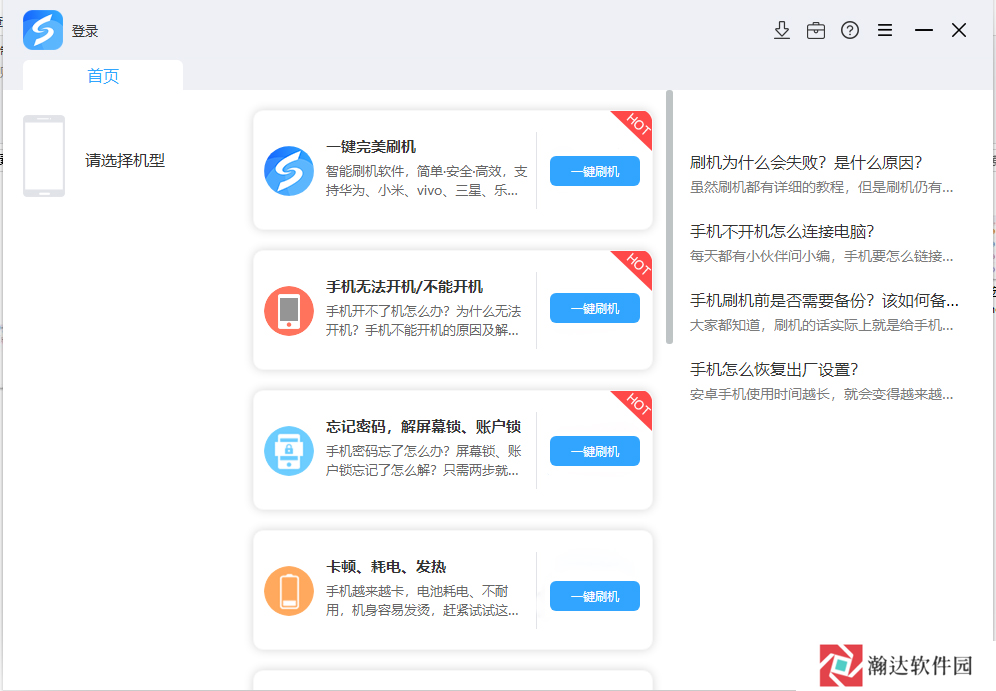Screen dimensions: 996x691
Task: Open article 手机刷机前是否需要备份？
Action: 824,300
